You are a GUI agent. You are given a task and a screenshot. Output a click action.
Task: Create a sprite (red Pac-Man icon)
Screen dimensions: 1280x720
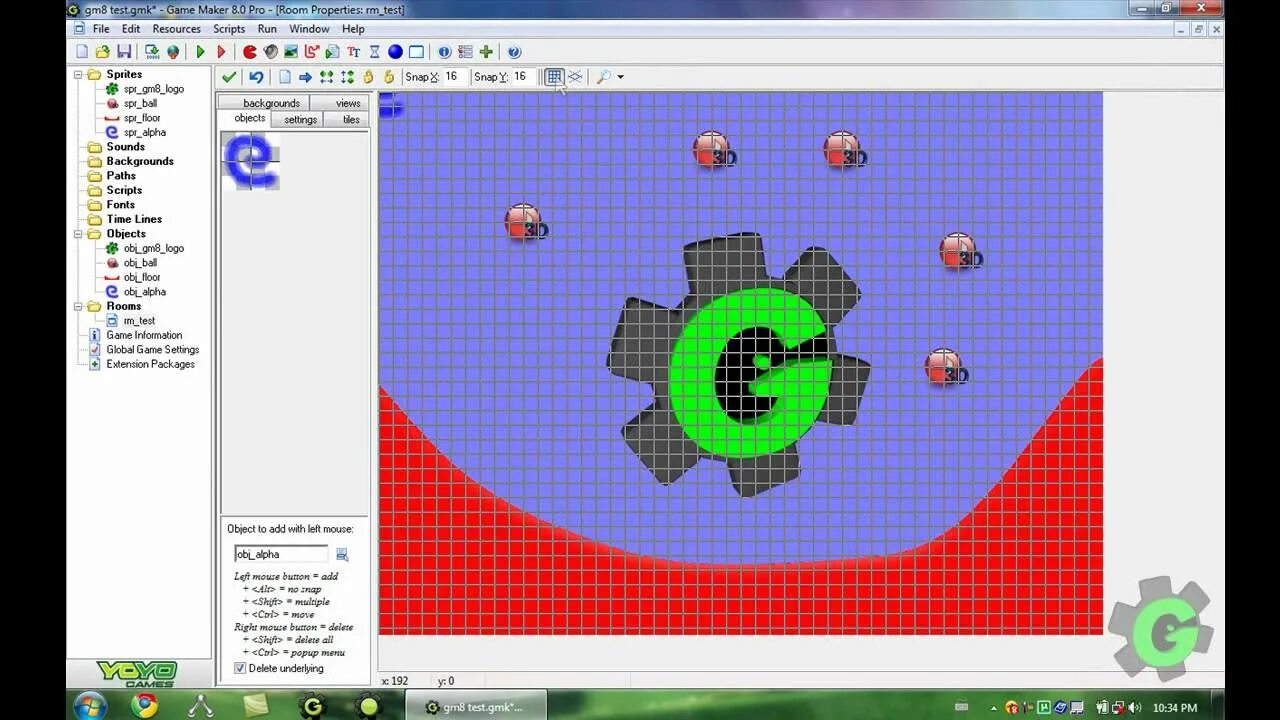[x=249, y=52]
